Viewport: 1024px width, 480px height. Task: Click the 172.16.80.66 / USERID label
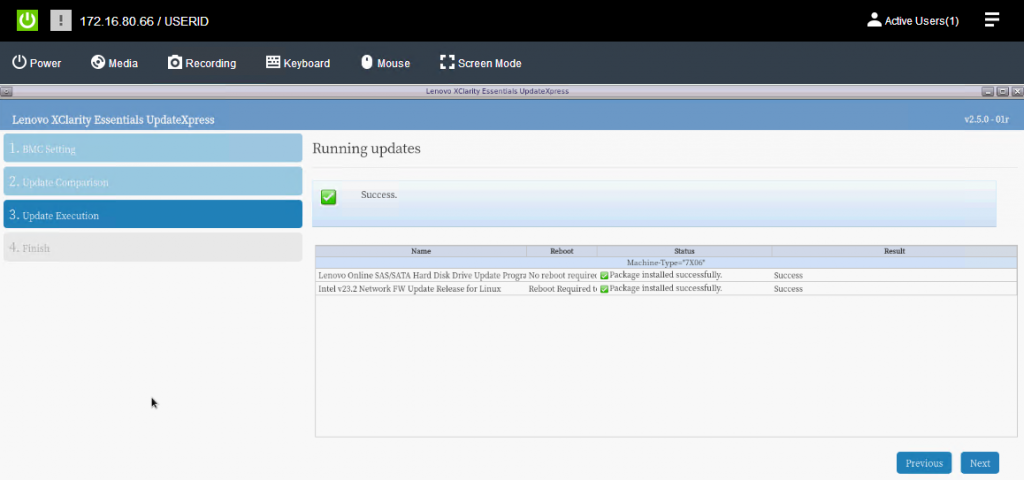click(x=144, y=22)
